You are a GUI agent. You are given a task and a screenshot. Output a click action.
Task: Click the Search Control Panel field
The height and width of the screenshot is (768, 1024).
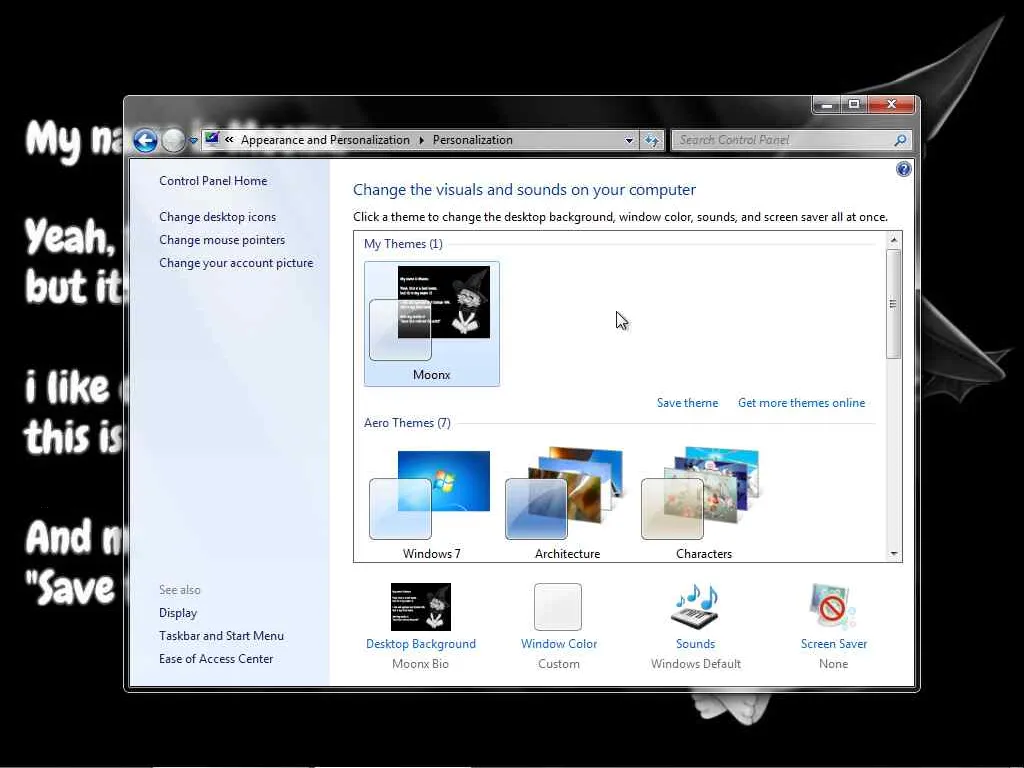(x=791, y=140)
